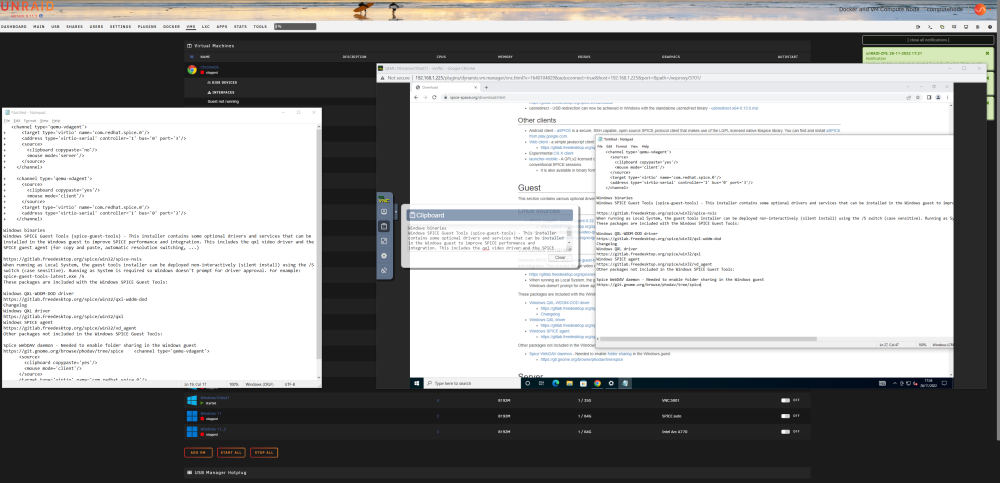Expand the Interfaces section

pyautogui.click(x=221, y=92)
